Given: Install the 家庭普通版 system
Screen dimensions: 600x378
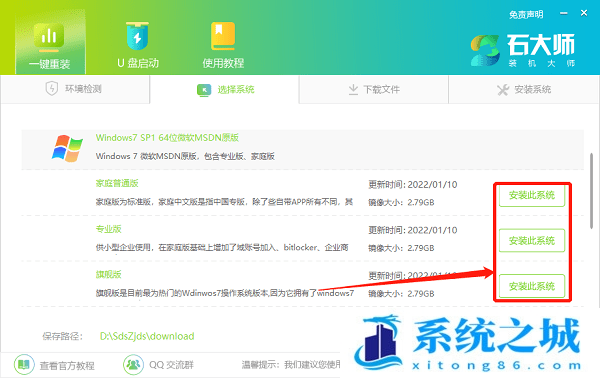Looking at the screenshot, I should [x=532, y=195].
